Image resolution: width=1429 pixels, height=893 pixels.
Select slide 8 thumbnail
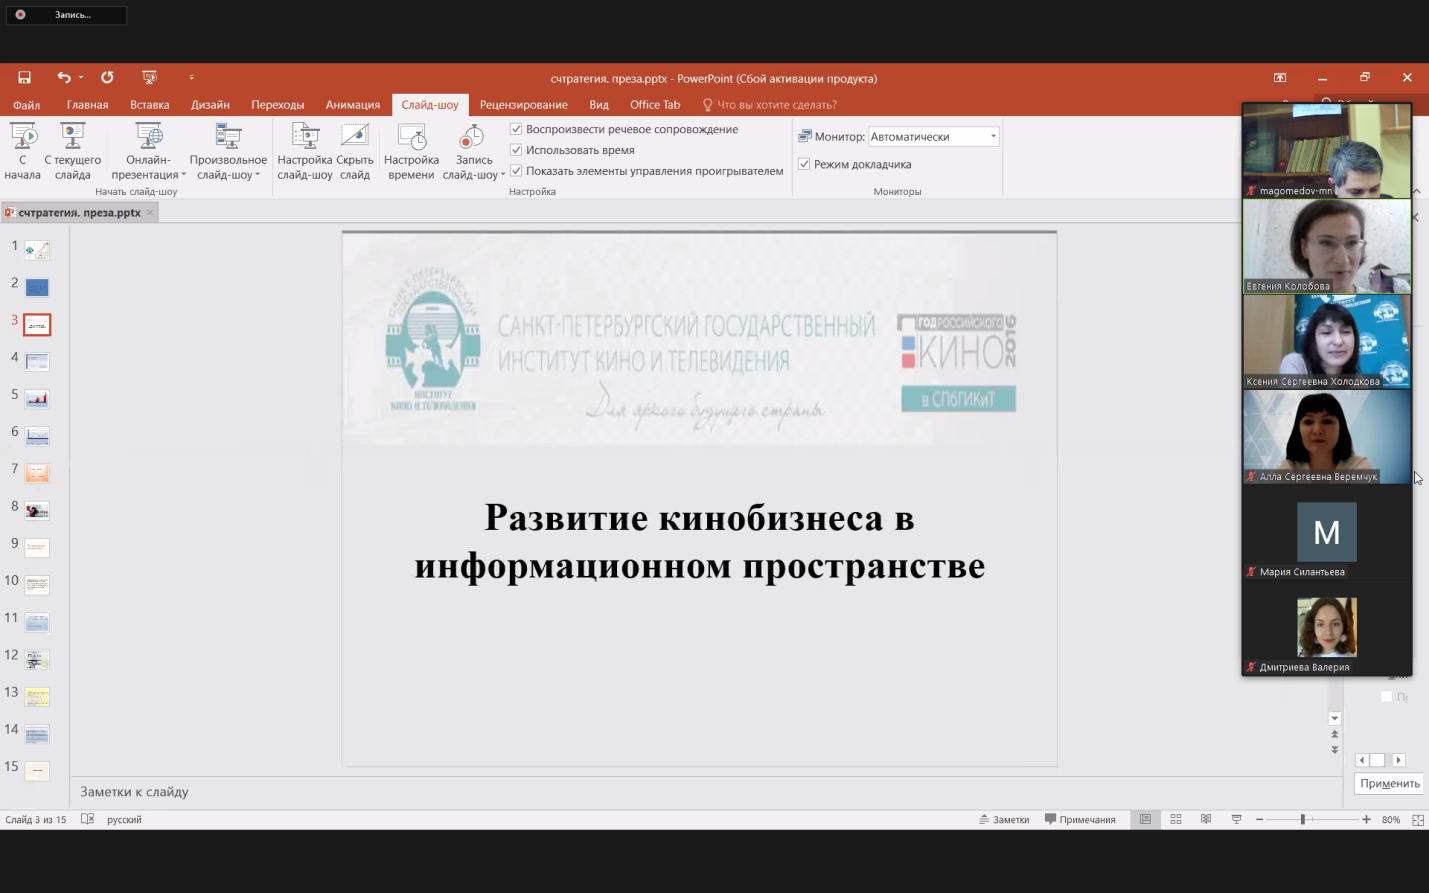[x=37, y=510]
